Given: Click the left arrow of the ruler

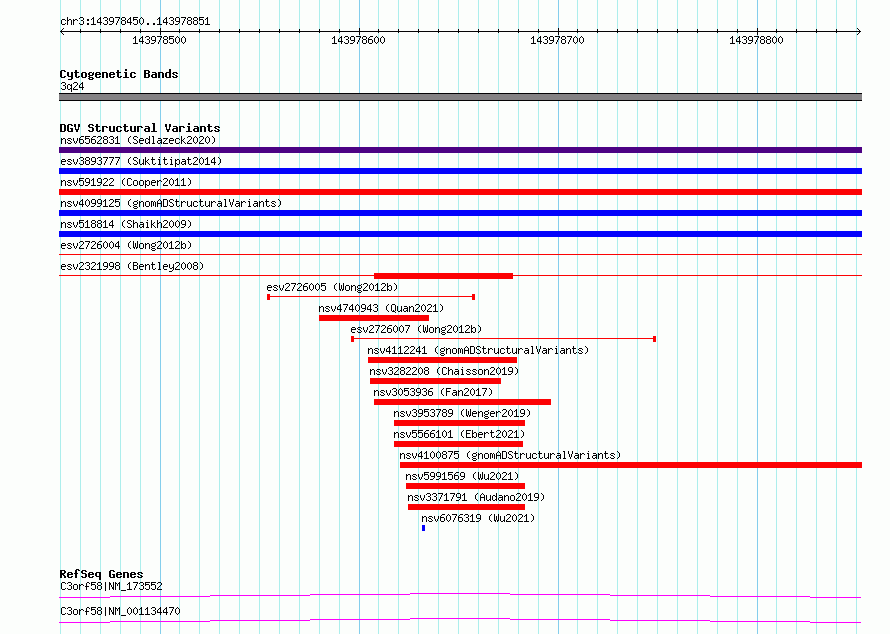Looking at the screenshot, I should pyautogui.click(x=62, y=31).
